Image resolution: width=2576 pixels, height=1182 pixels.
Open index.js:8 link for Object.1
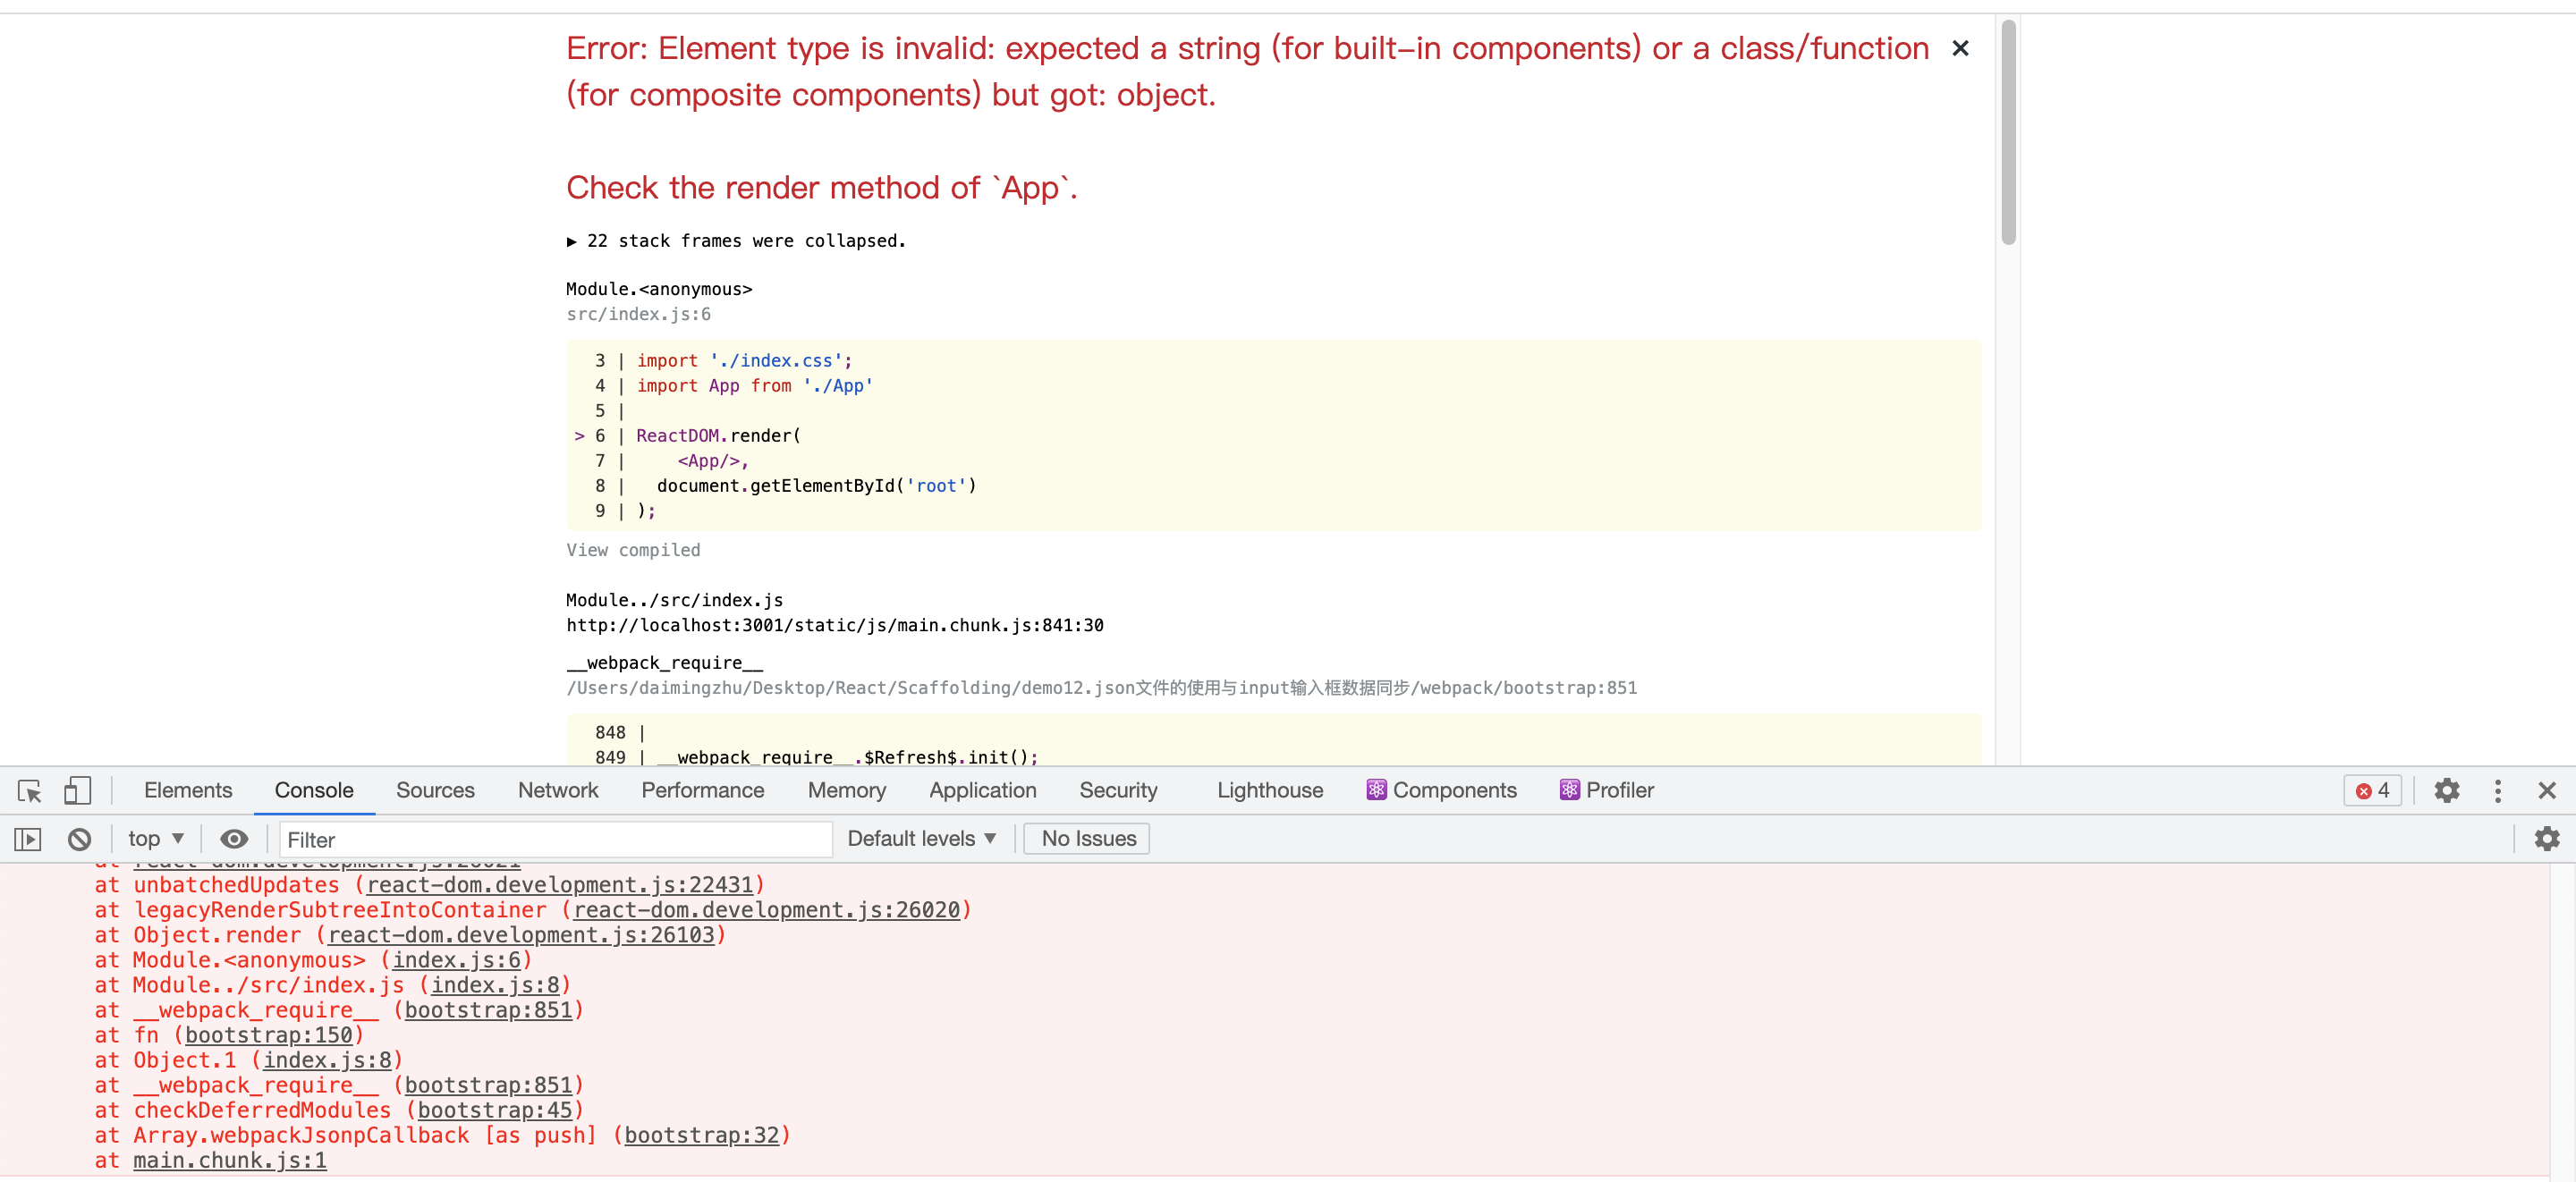point(327,1060)
